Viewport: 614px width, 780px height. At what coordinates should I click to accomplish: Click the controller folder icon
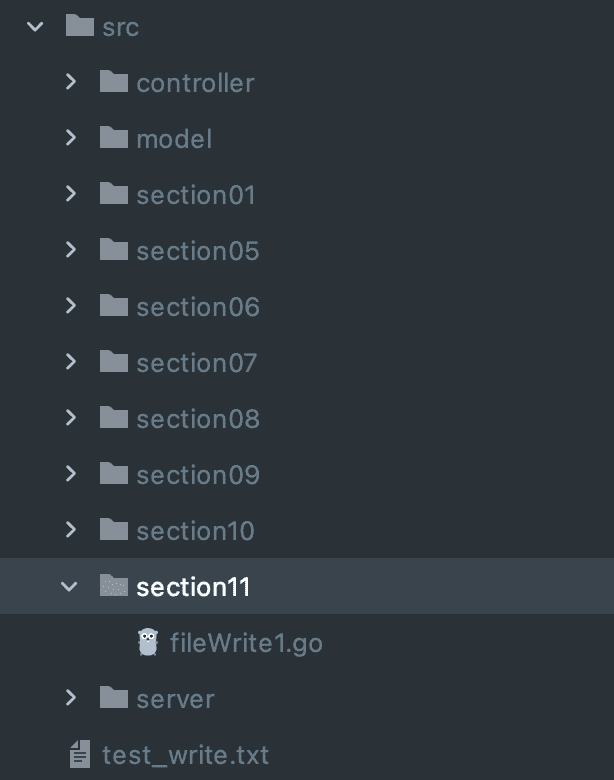[x=114, y=82]
